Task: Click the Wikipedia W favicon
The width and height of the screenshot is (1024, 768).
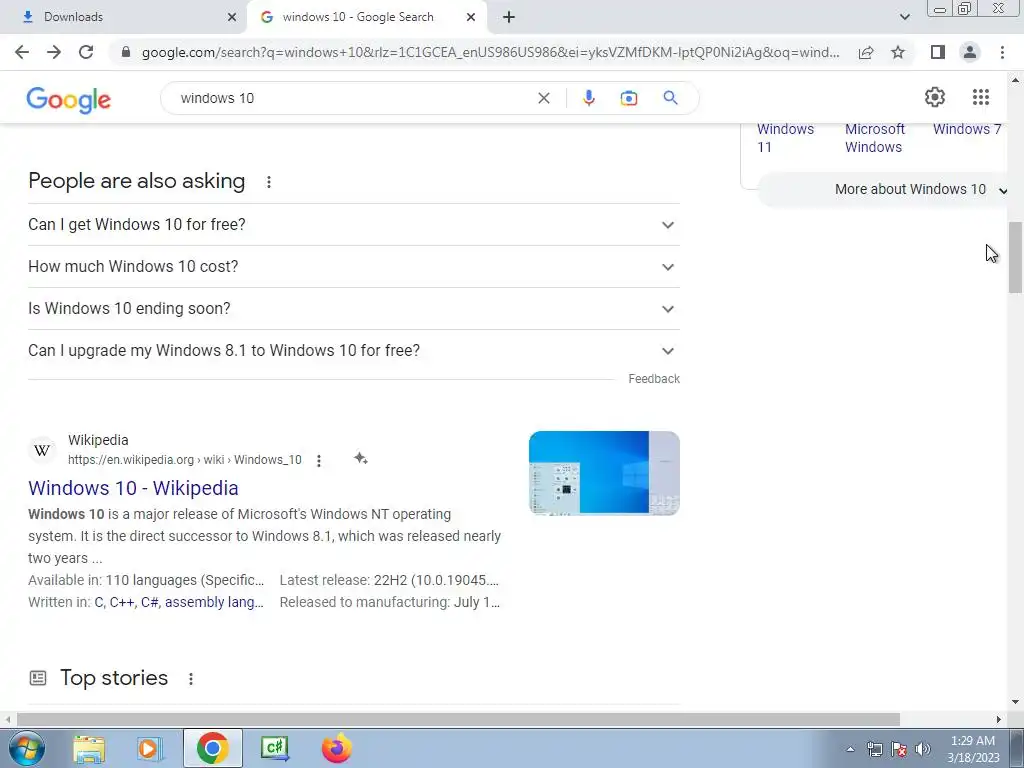Action: (42, 450)
